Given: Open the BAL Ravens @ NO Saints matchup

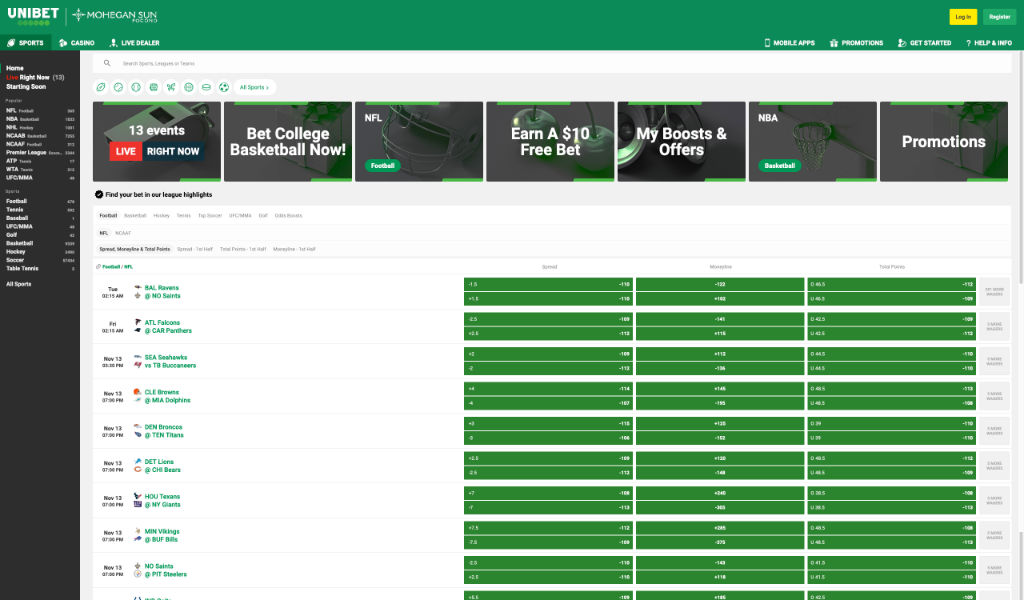Looking at the screenshot, I should [162, 292].
